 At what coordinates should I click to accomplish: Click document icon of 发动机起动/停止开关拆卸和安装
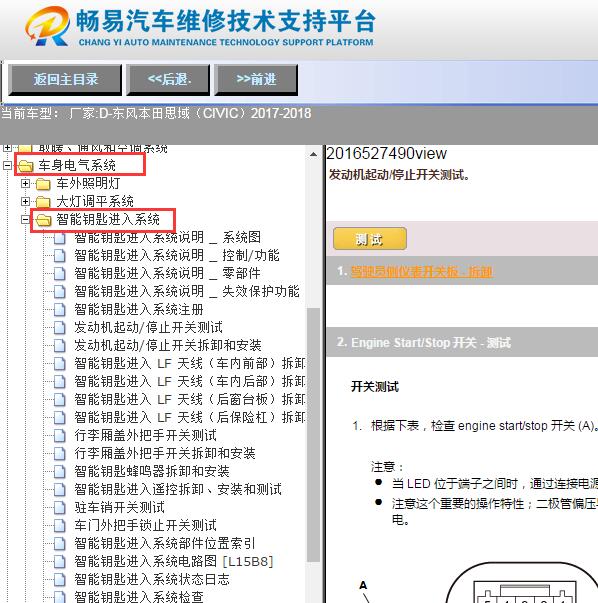pos(60,346)
